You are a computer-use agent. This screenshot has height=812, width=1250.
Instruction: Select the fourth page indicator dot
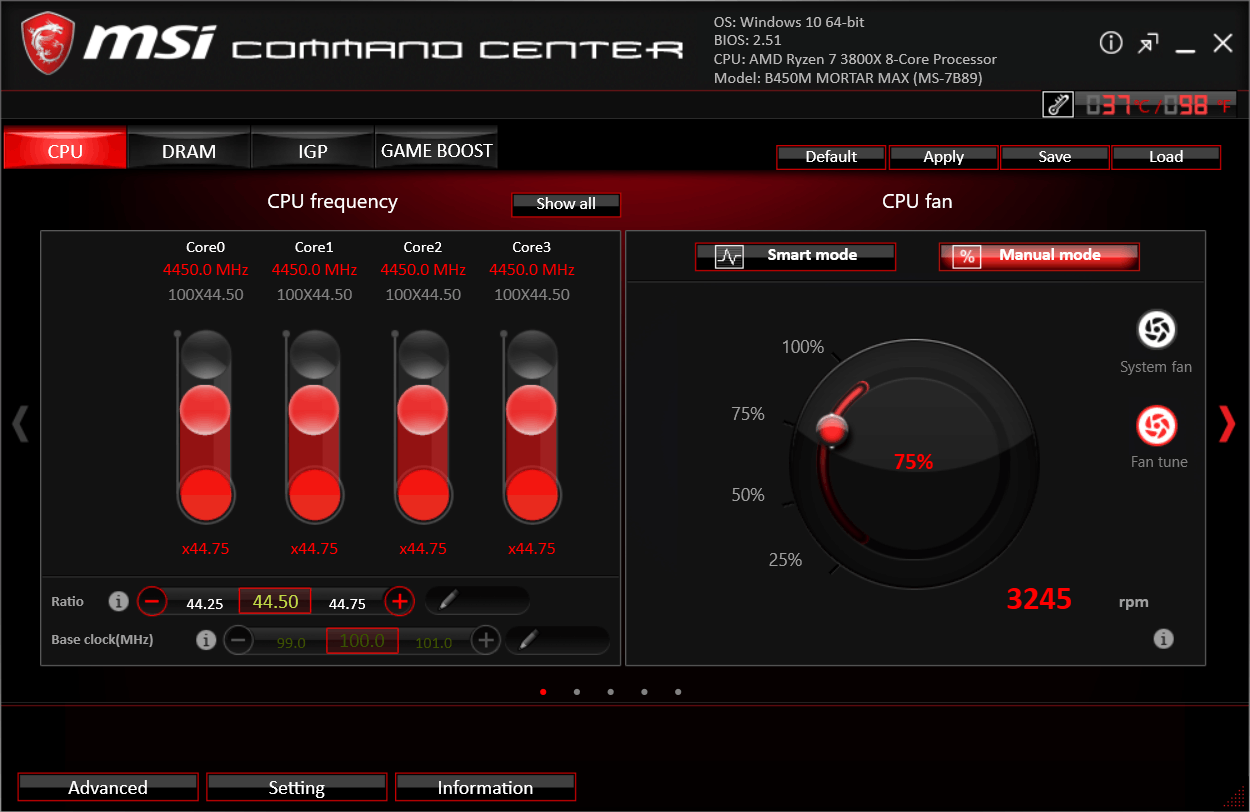pos(644,691)
